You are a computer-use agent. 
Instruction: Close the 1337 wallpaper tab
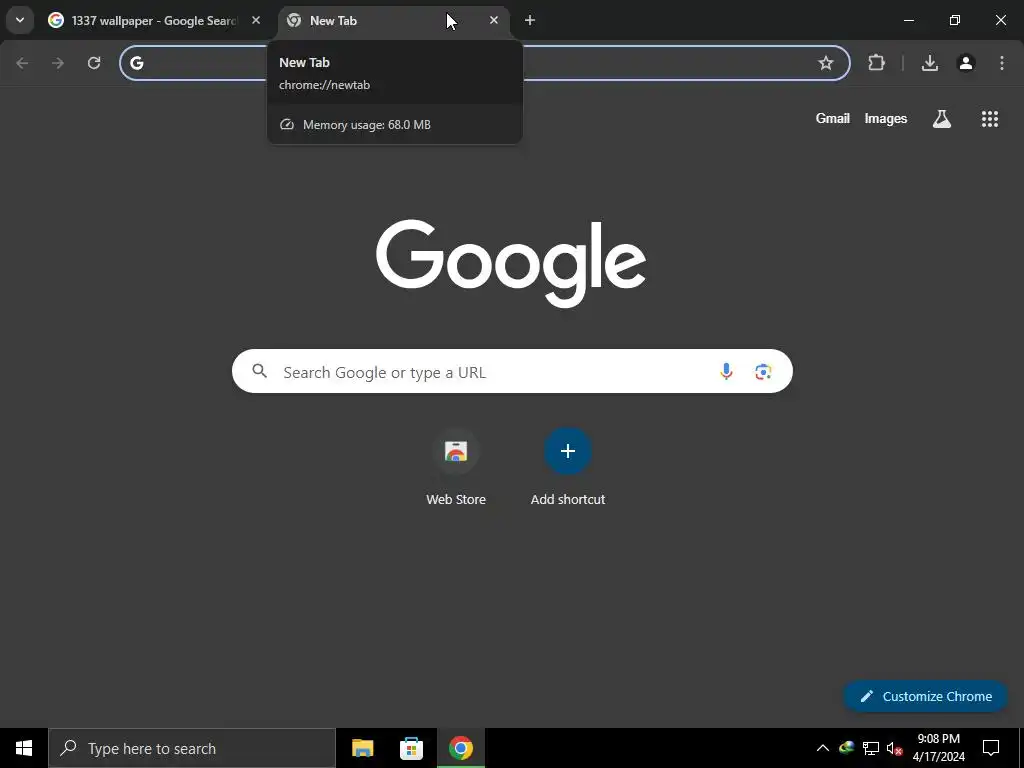(x=256, y=20)
